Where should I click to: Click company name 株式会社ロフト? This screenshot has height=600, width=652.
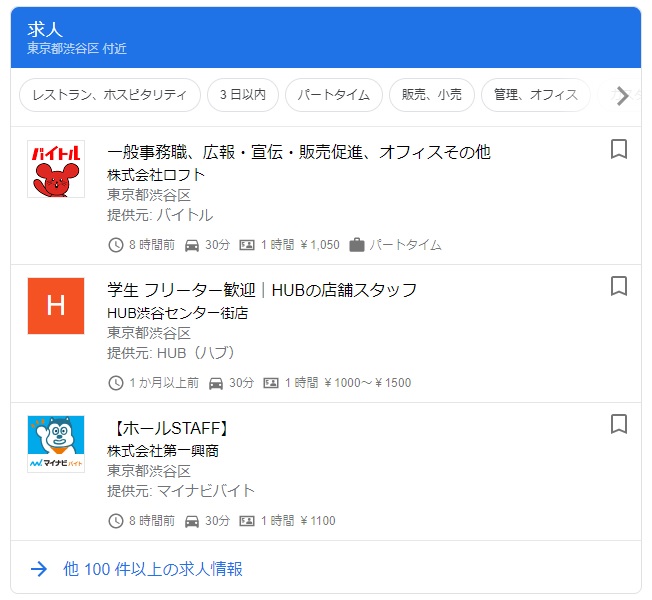coord(156,175)
